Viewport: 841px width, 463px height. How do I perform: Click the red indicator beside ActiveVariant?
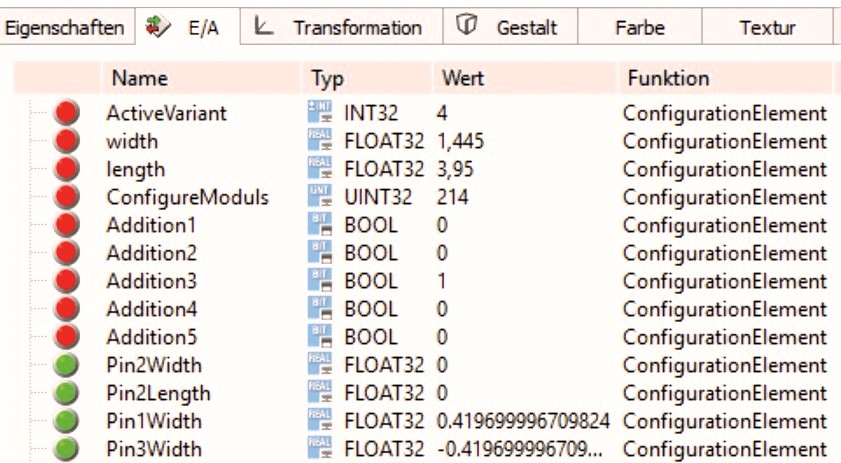coord(67,113)
